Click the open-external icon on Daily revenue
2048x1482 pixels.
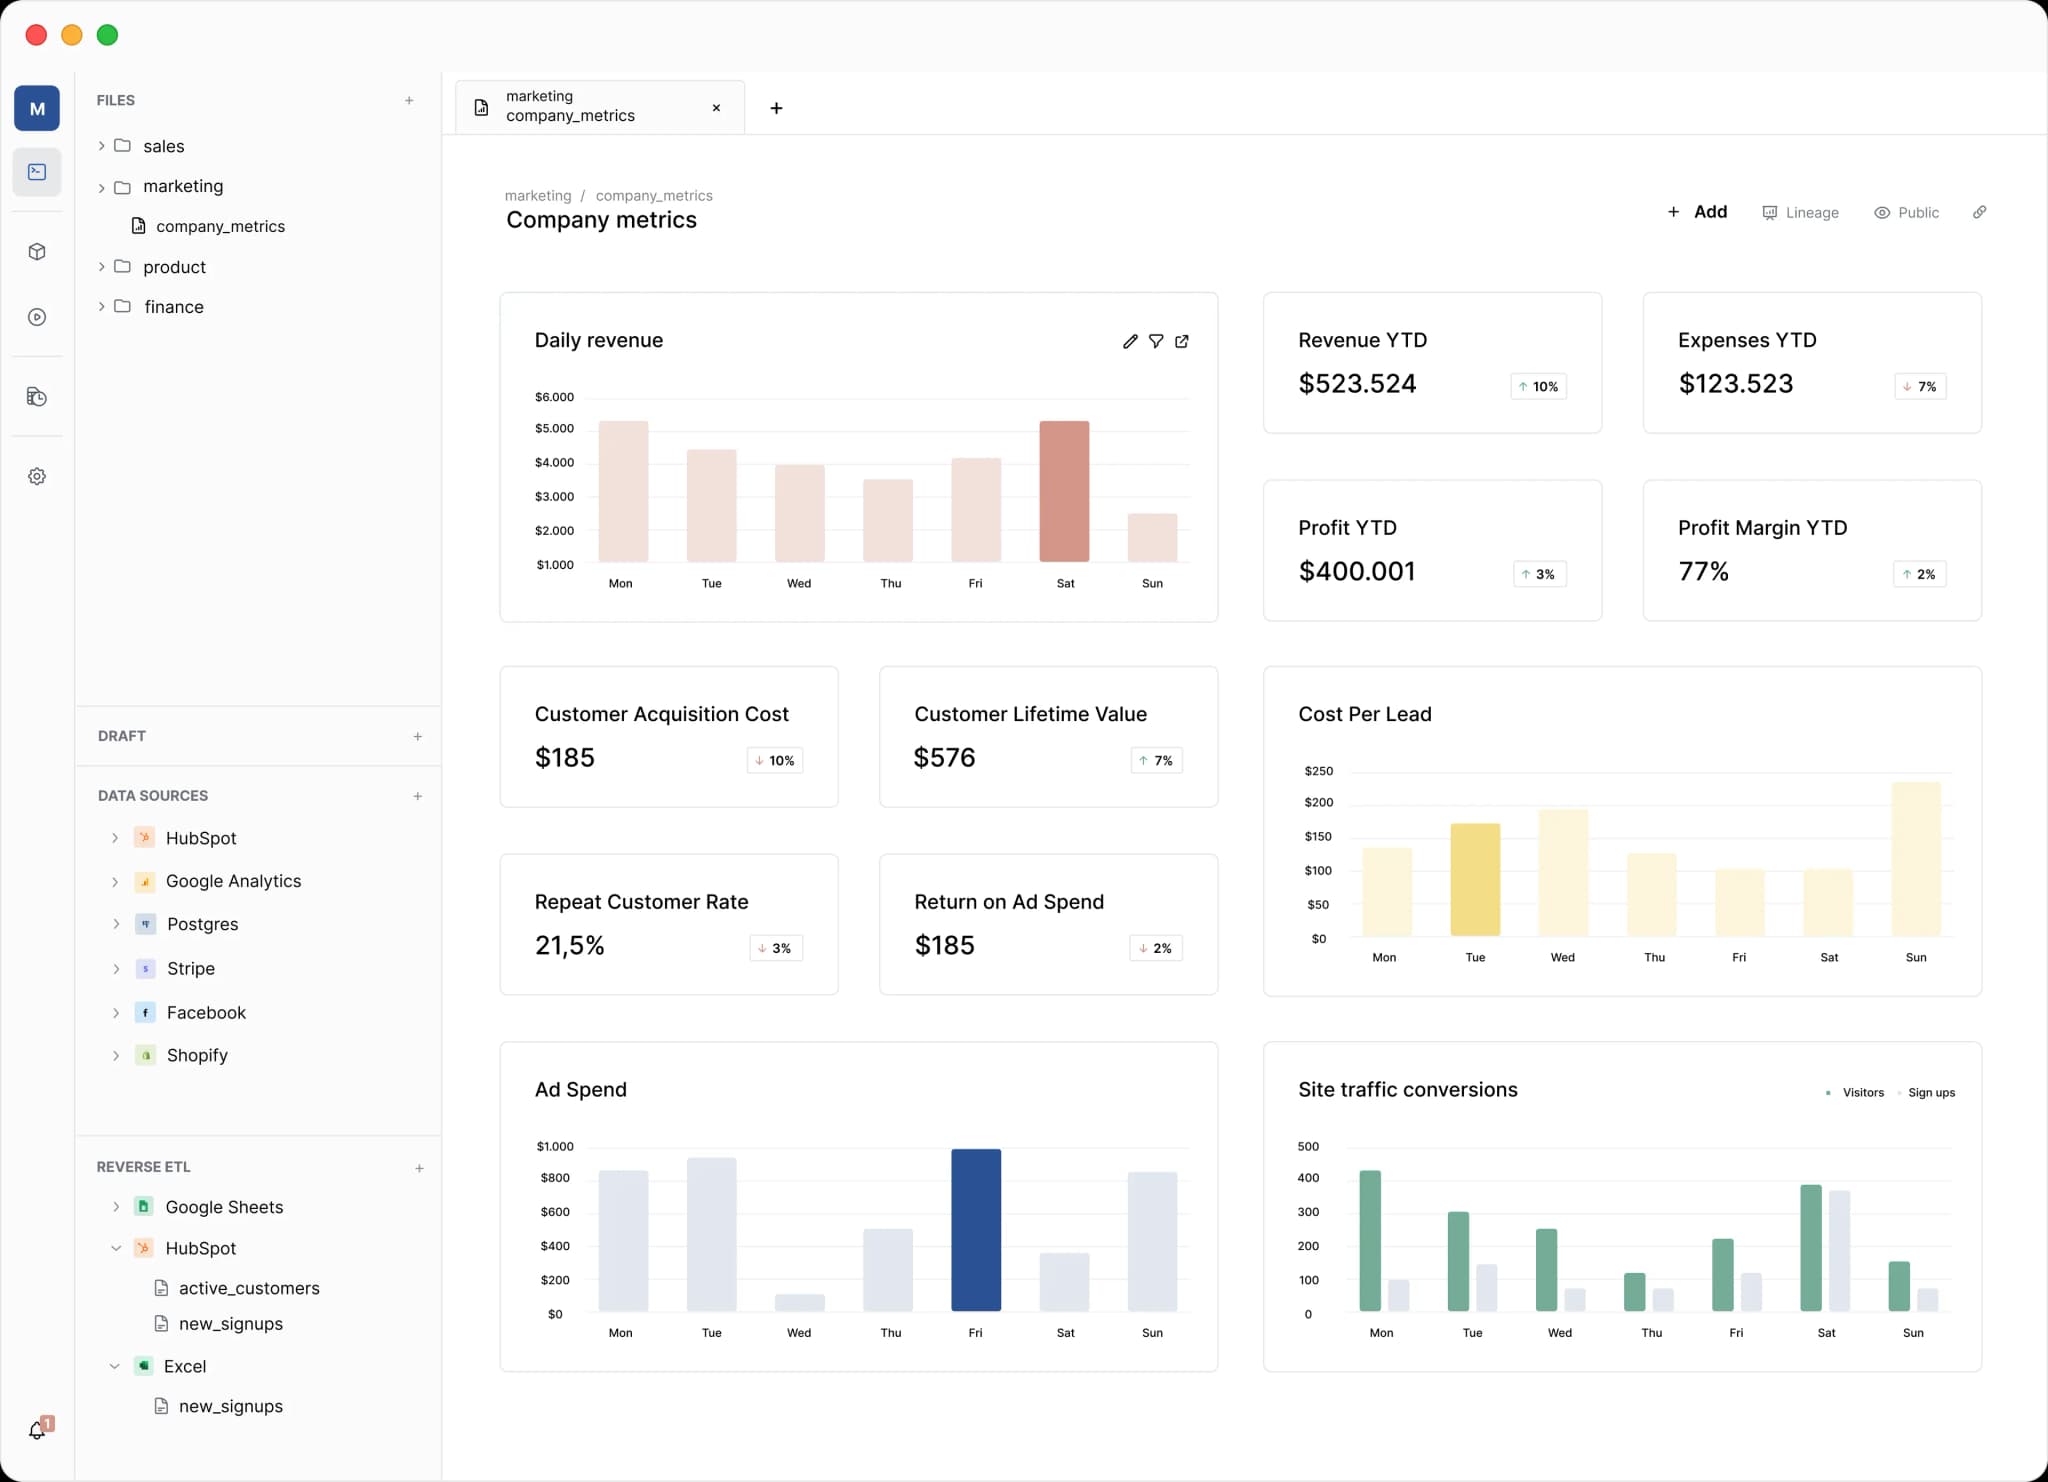pyautogui.click(x=1182, y=341)
